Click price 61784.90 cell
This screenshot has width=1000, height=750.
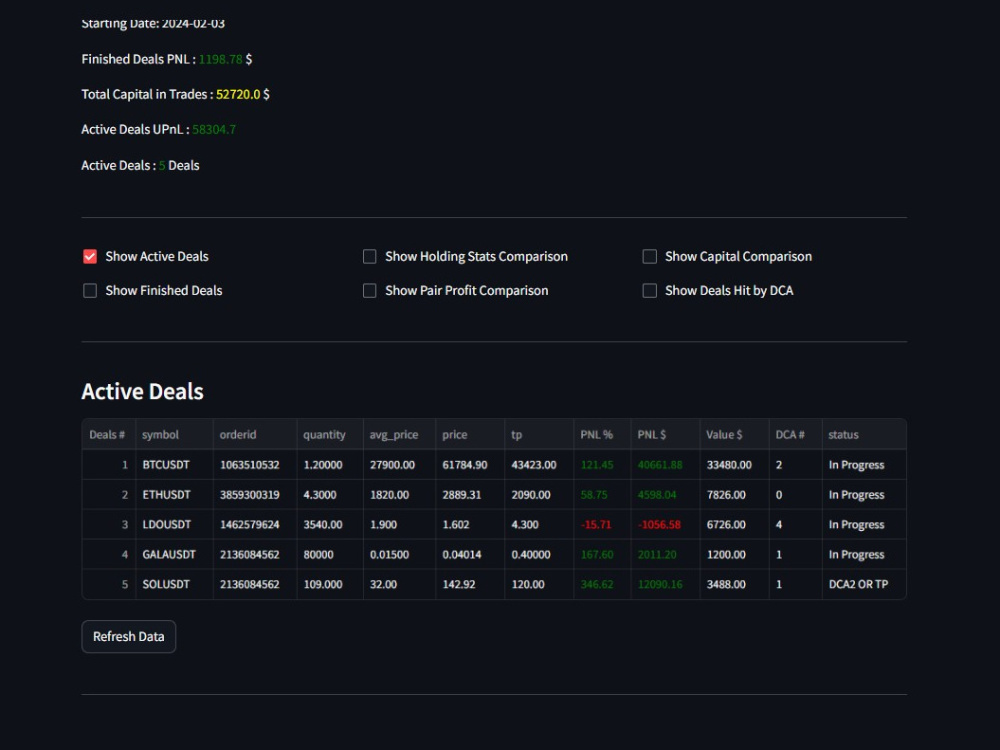tap(470, 465)
